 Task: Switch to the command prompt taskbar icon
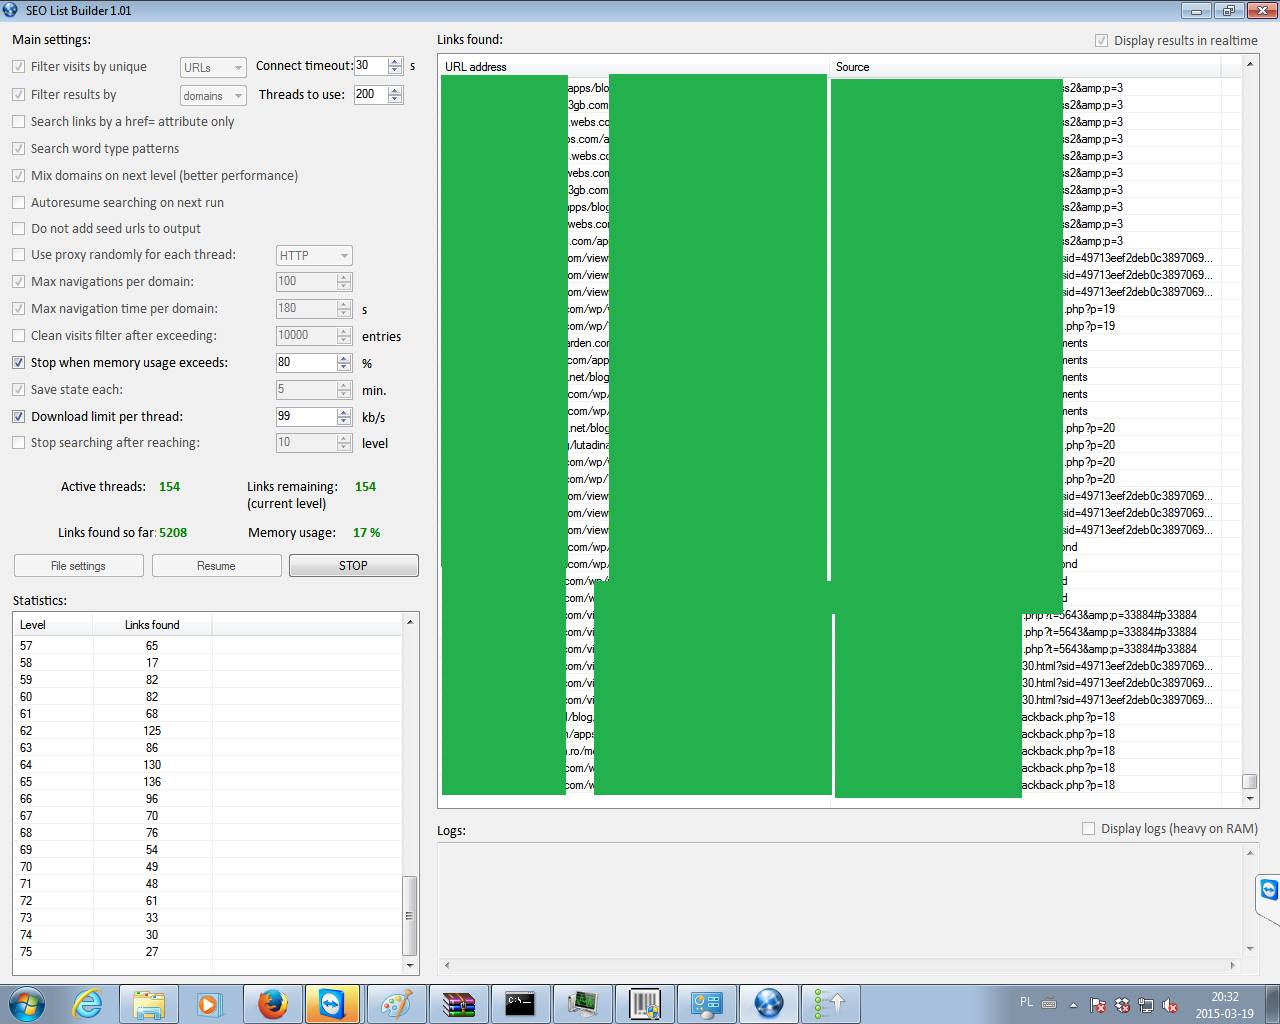coord(520,1003)
